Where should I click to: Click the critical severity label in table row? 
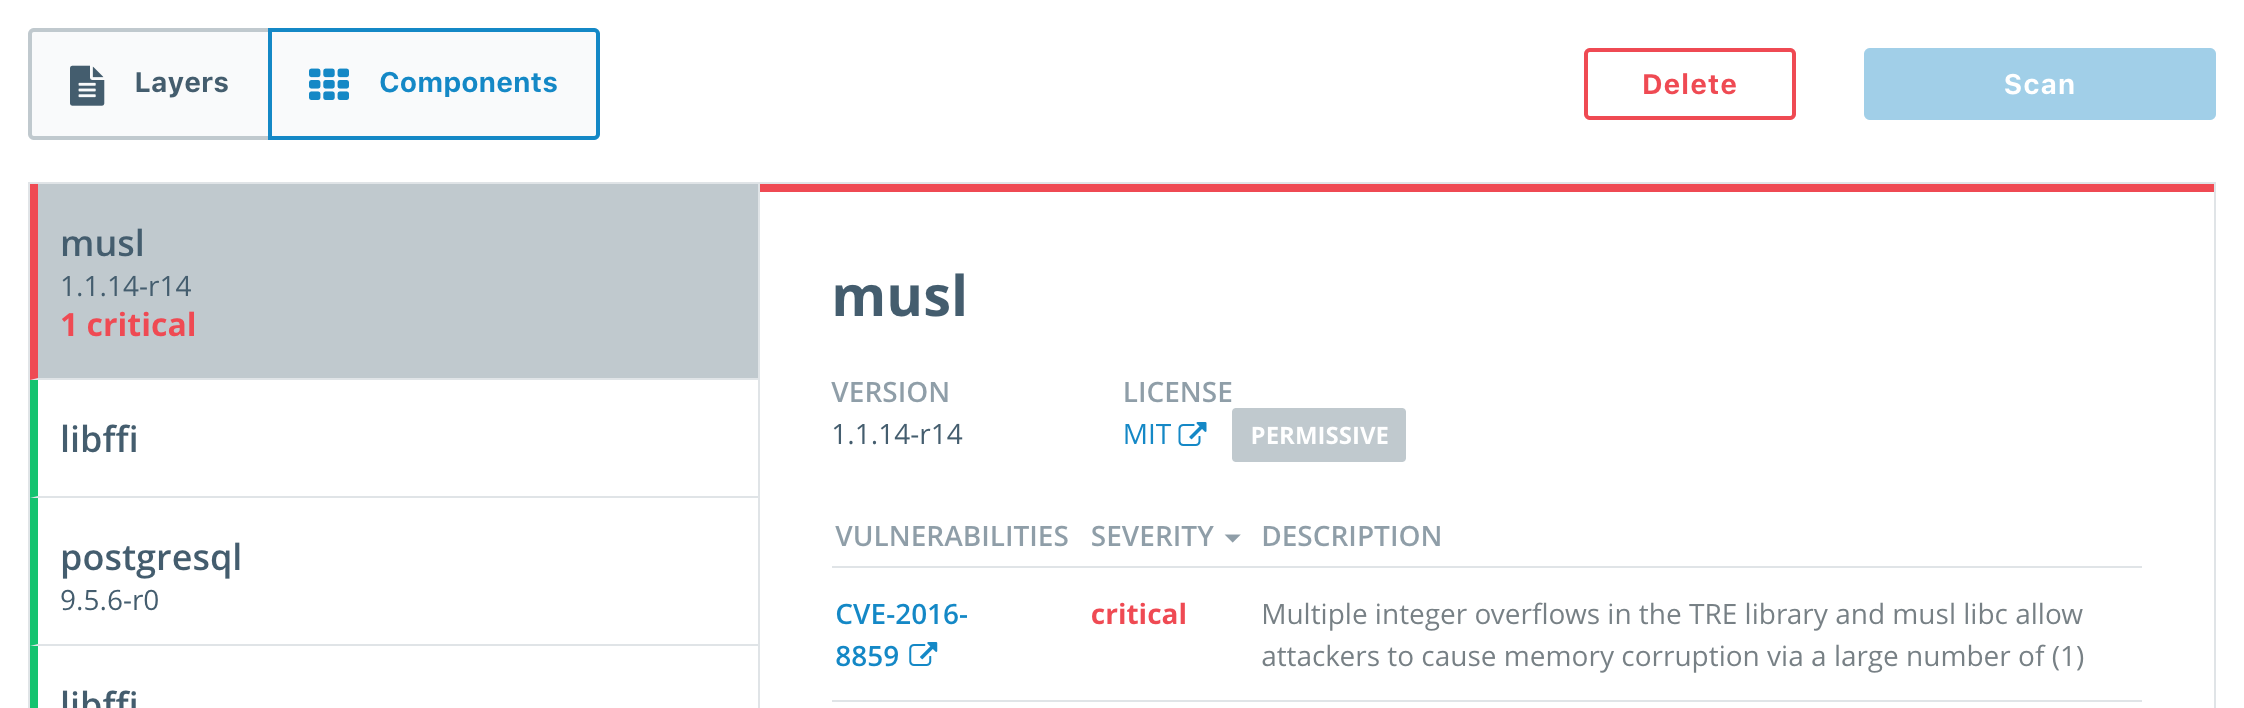click(x=1138, y=614)
